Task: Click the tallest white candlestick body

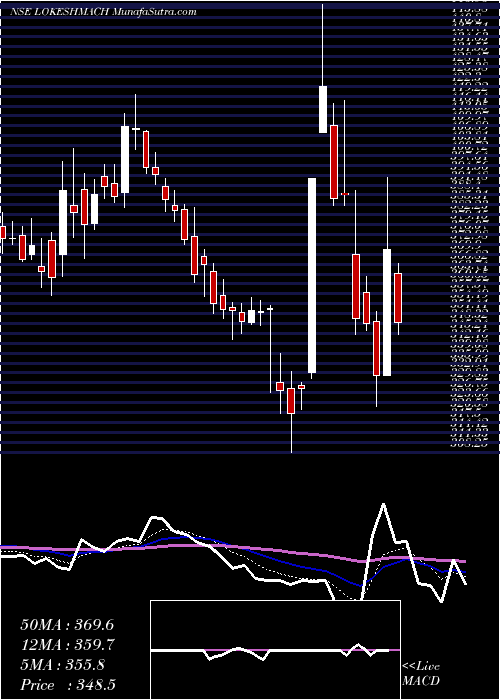Action: click(x=312, y=275)
